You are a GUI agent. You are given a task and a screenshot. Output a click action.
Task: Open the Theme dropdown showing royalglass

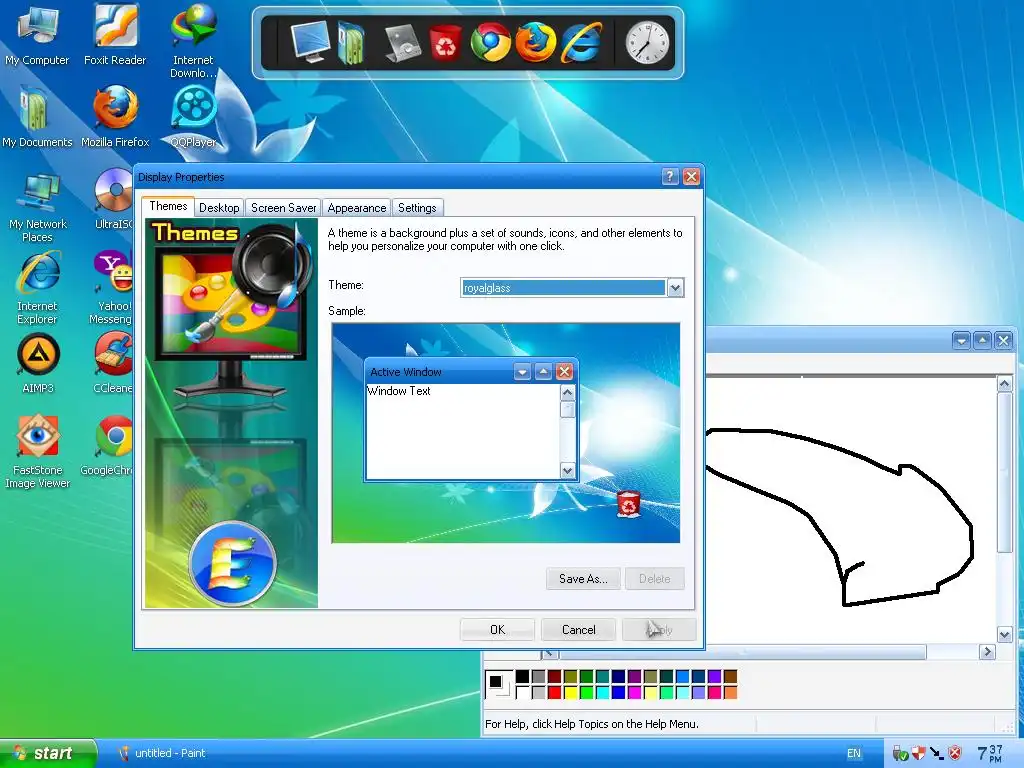click(675, 287)
